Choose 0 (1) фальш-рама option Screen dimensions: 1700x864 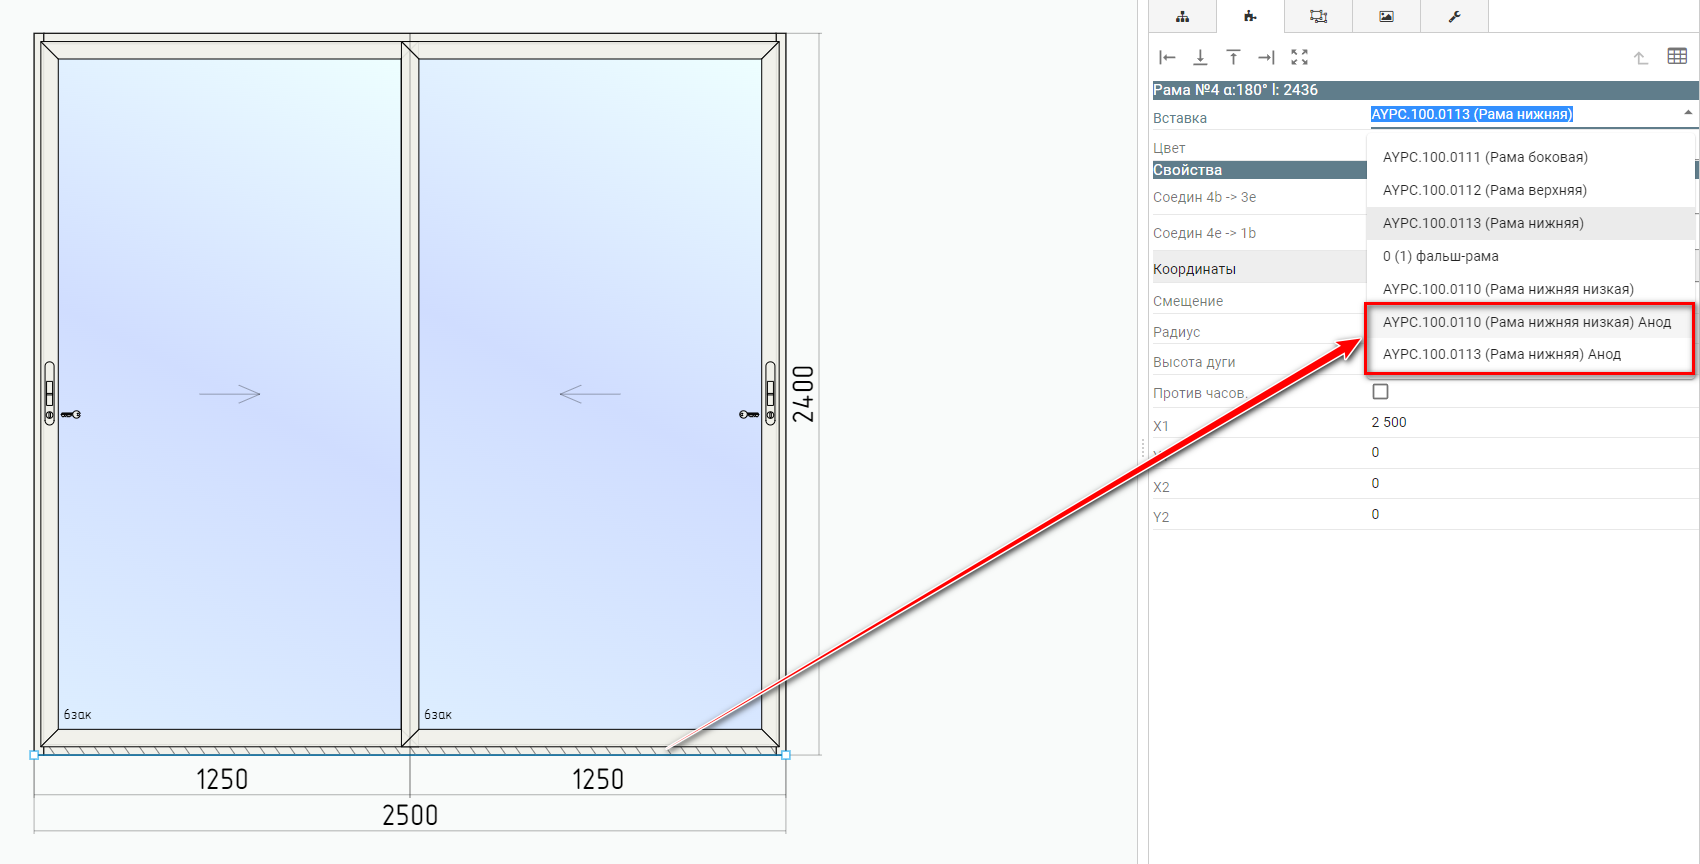pos(1530,256)
